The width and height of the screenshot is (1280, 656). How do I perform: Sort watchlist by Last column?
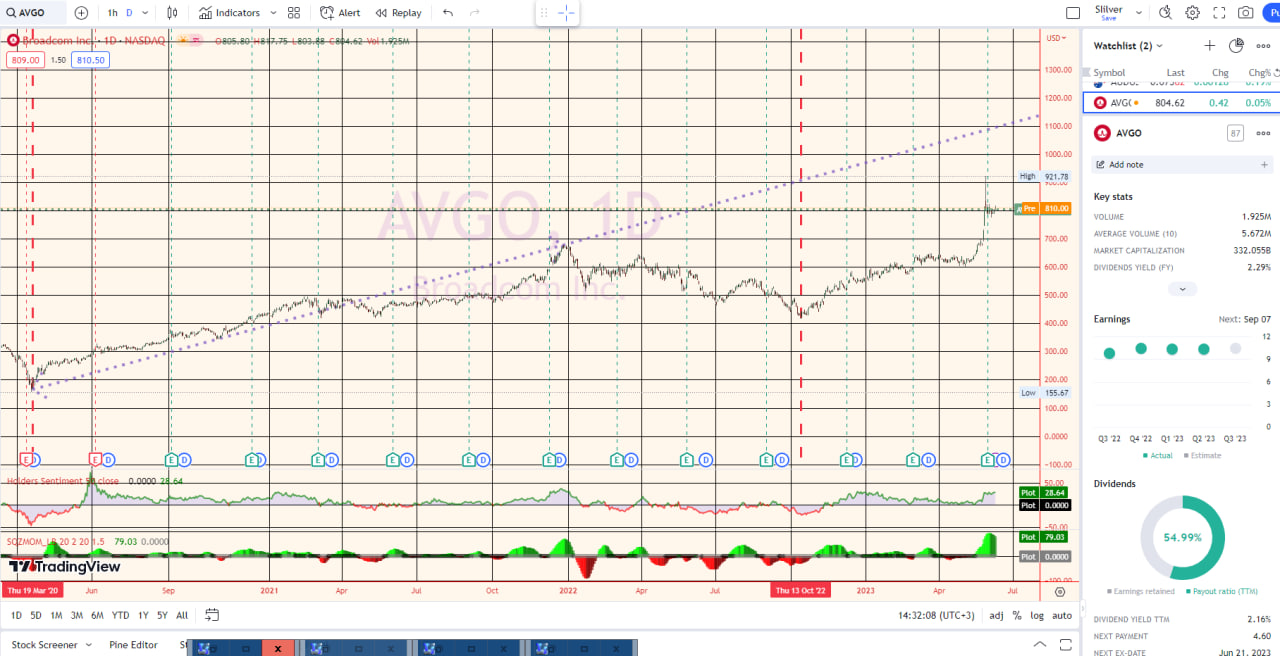pos(1175,72)
